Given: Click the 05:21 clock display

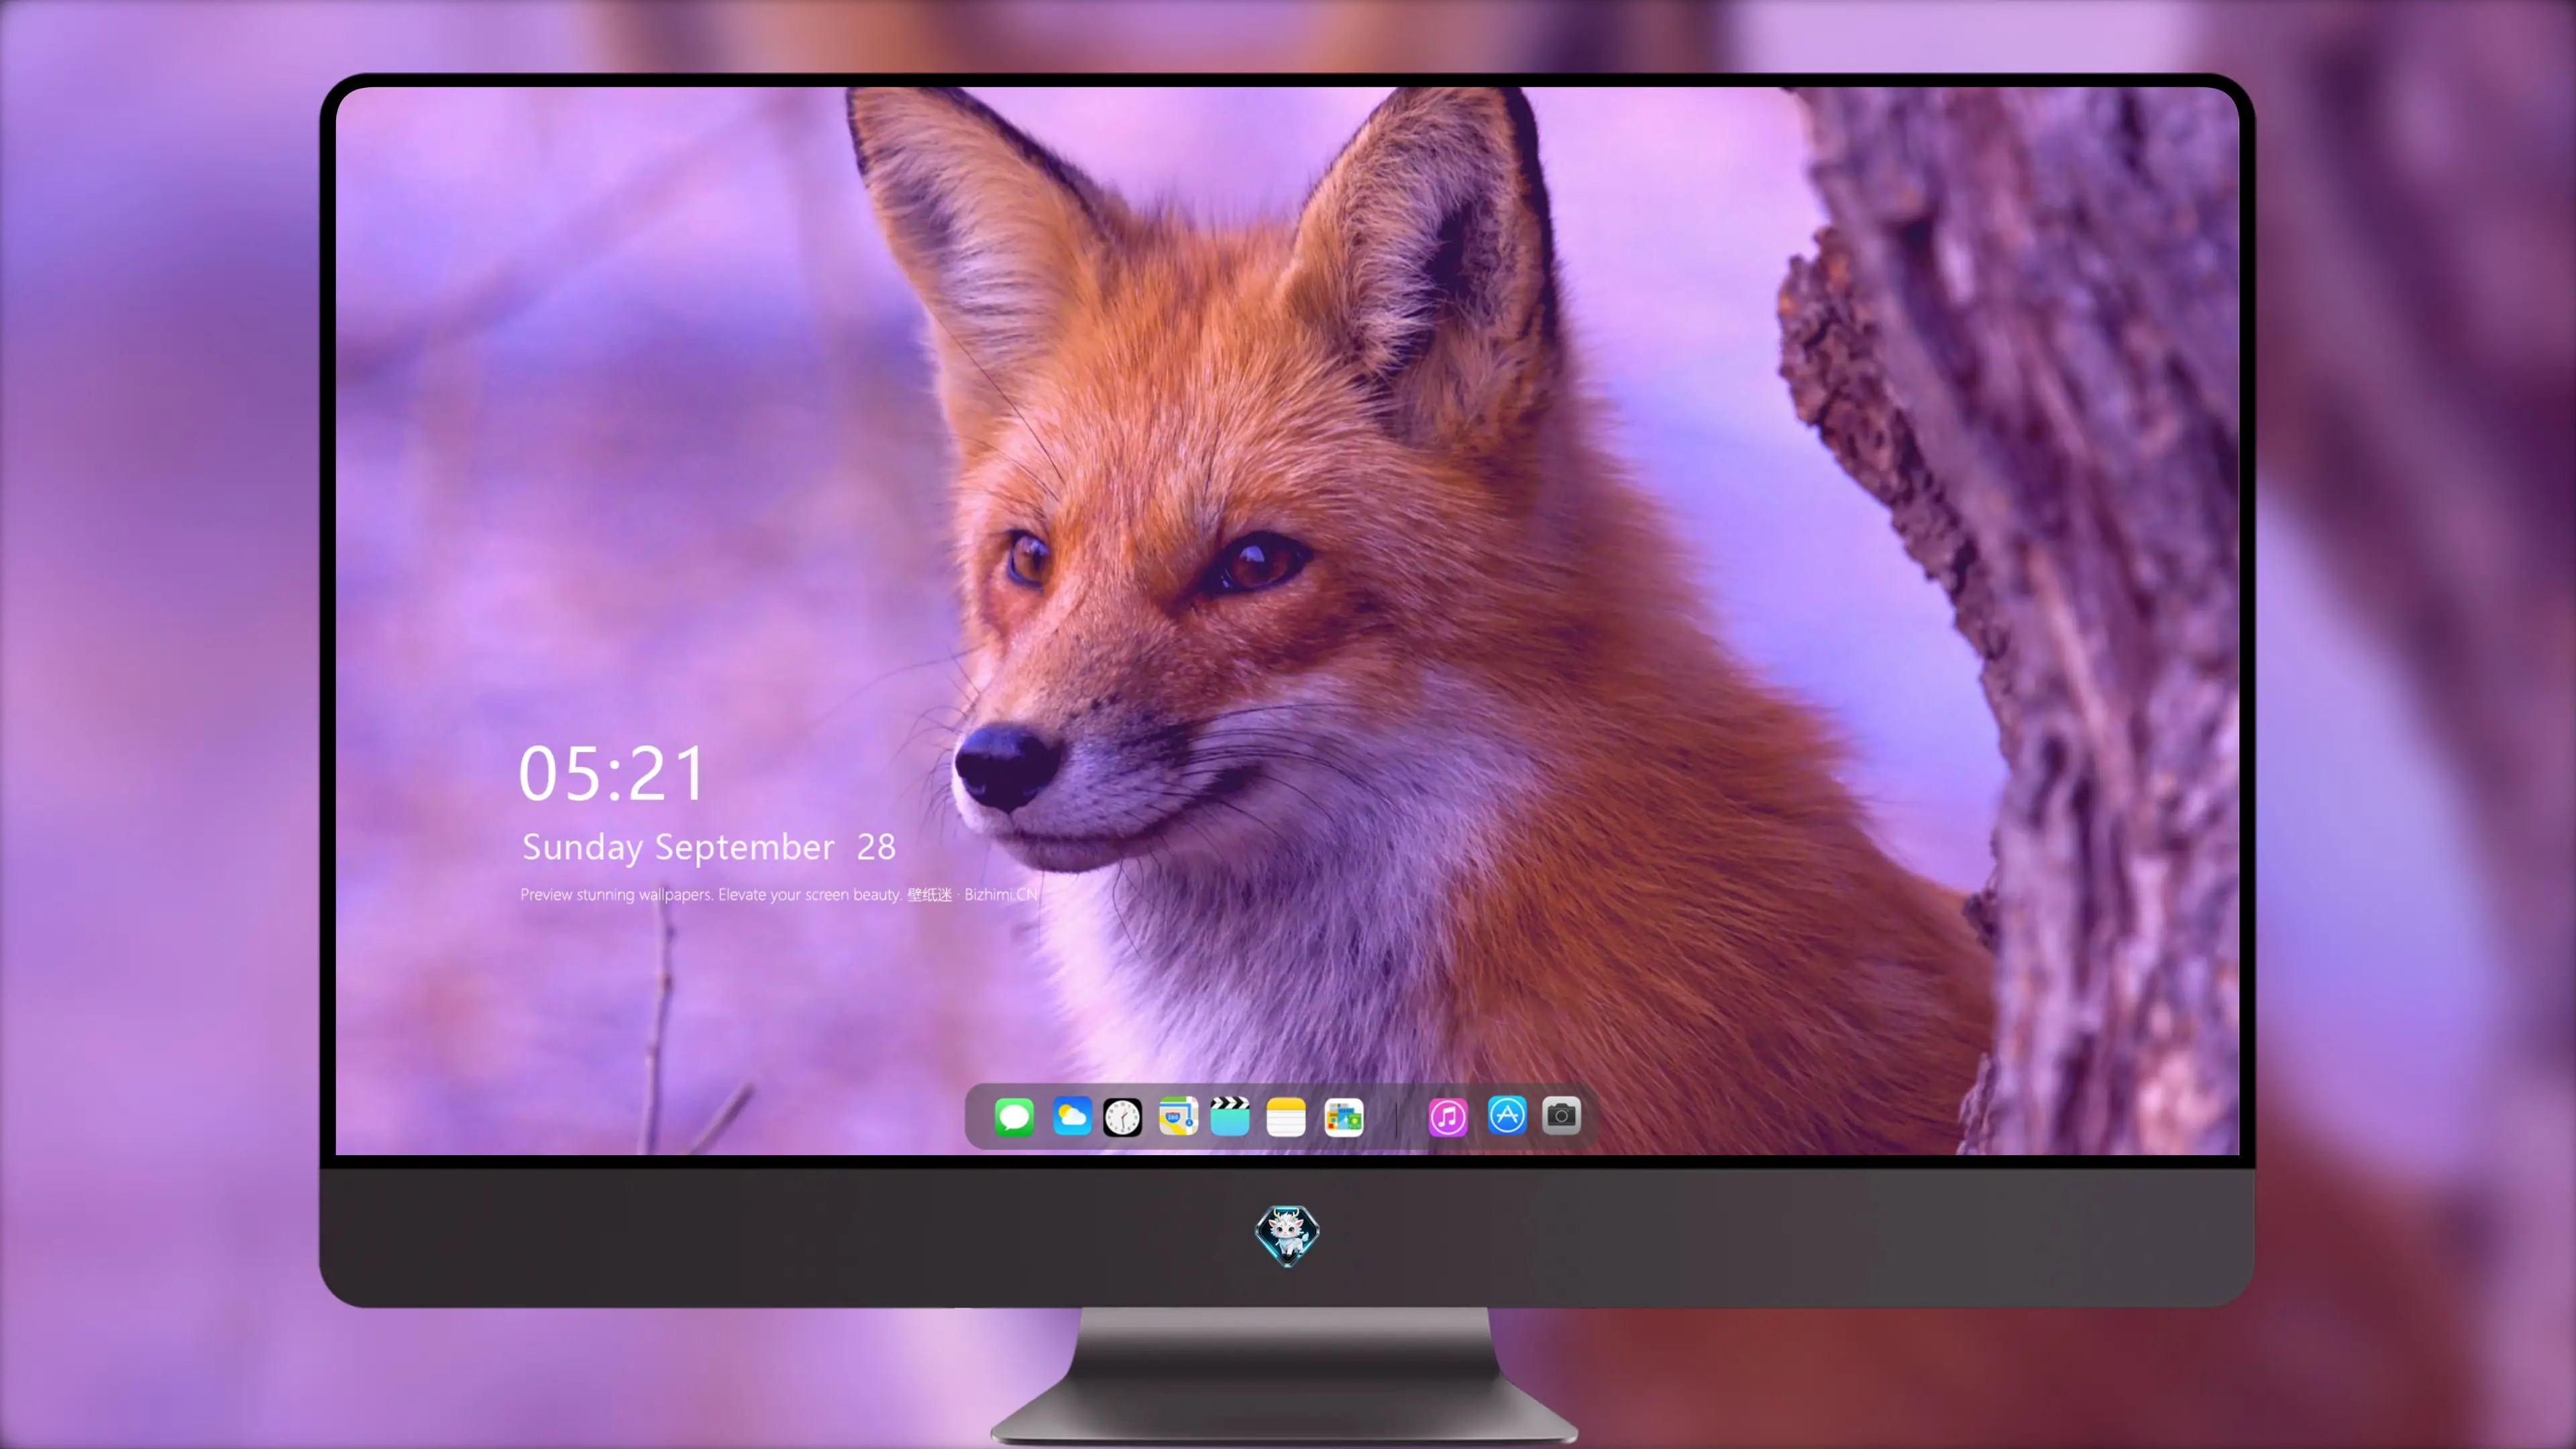Looking at the screenshot, I should [612, 774].
